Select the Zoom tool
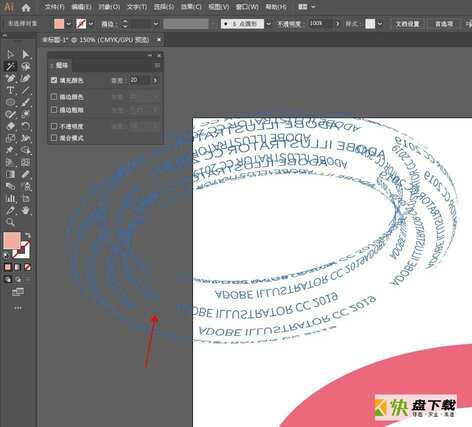The image size is (472, 427). tap(10, 222)
